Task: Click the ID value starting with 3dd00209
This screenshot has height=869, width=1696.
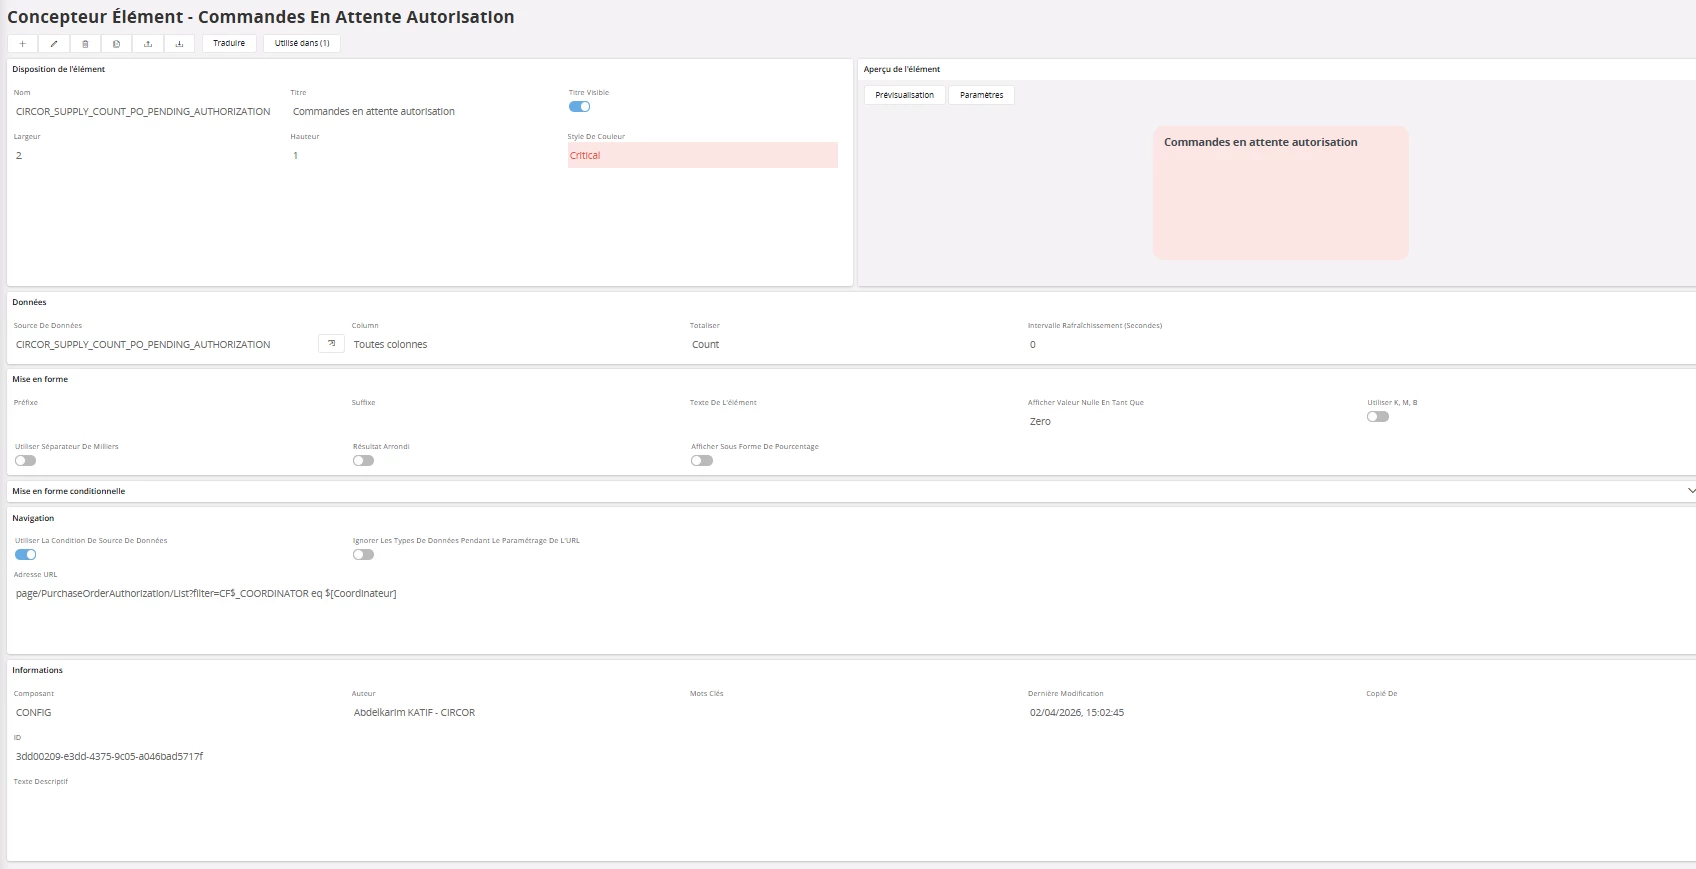Action: (x=109, y=756)
